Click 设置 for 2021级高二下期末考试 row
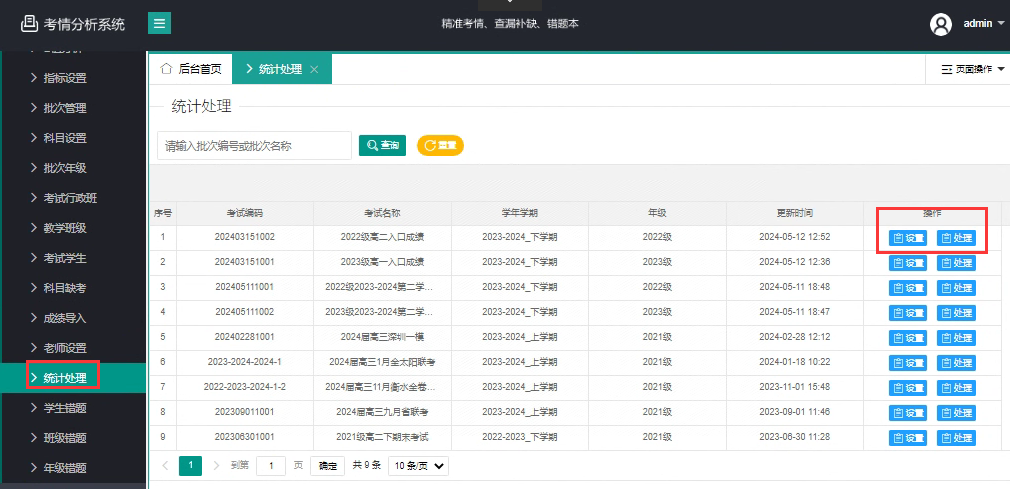This screenshot has height=489, width=1010. (908, 438)
